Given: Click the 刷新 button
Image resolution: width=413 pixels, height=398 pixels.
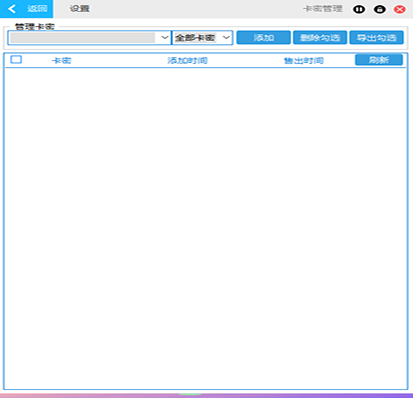Looking at the screenshot, I should coord(379,60).
